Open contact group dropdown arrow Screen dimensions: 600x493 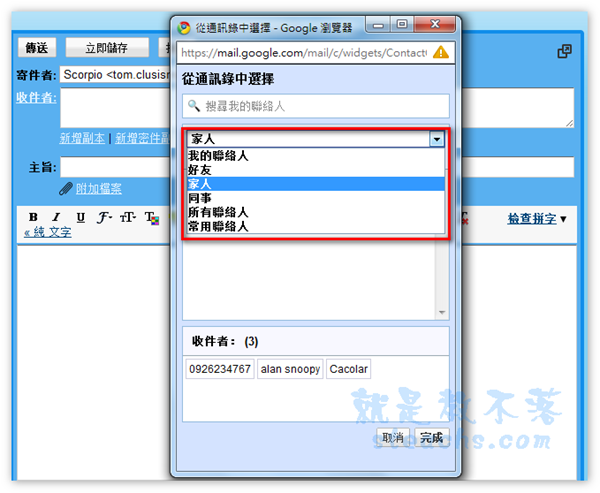437,139
